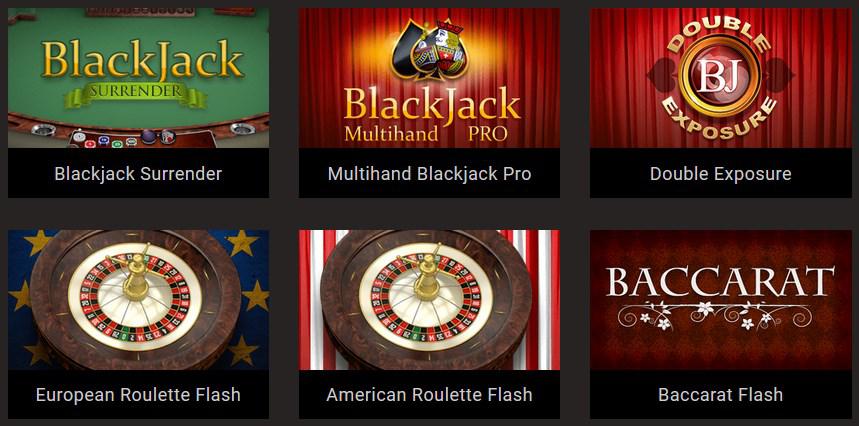Click a yellow star on EU flag background
859x426 pixels.
pos(243,241)
